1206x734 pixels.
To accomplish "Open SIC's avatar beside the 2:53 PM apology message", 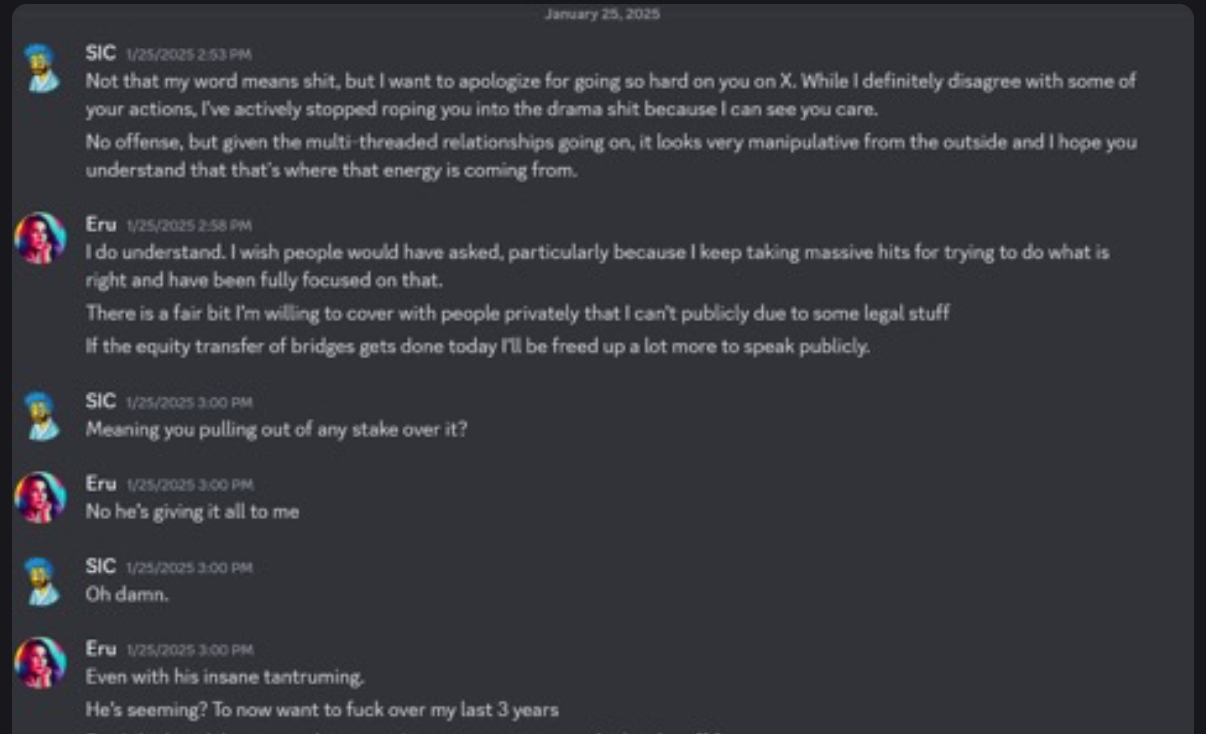I will [x=41, y=68].
